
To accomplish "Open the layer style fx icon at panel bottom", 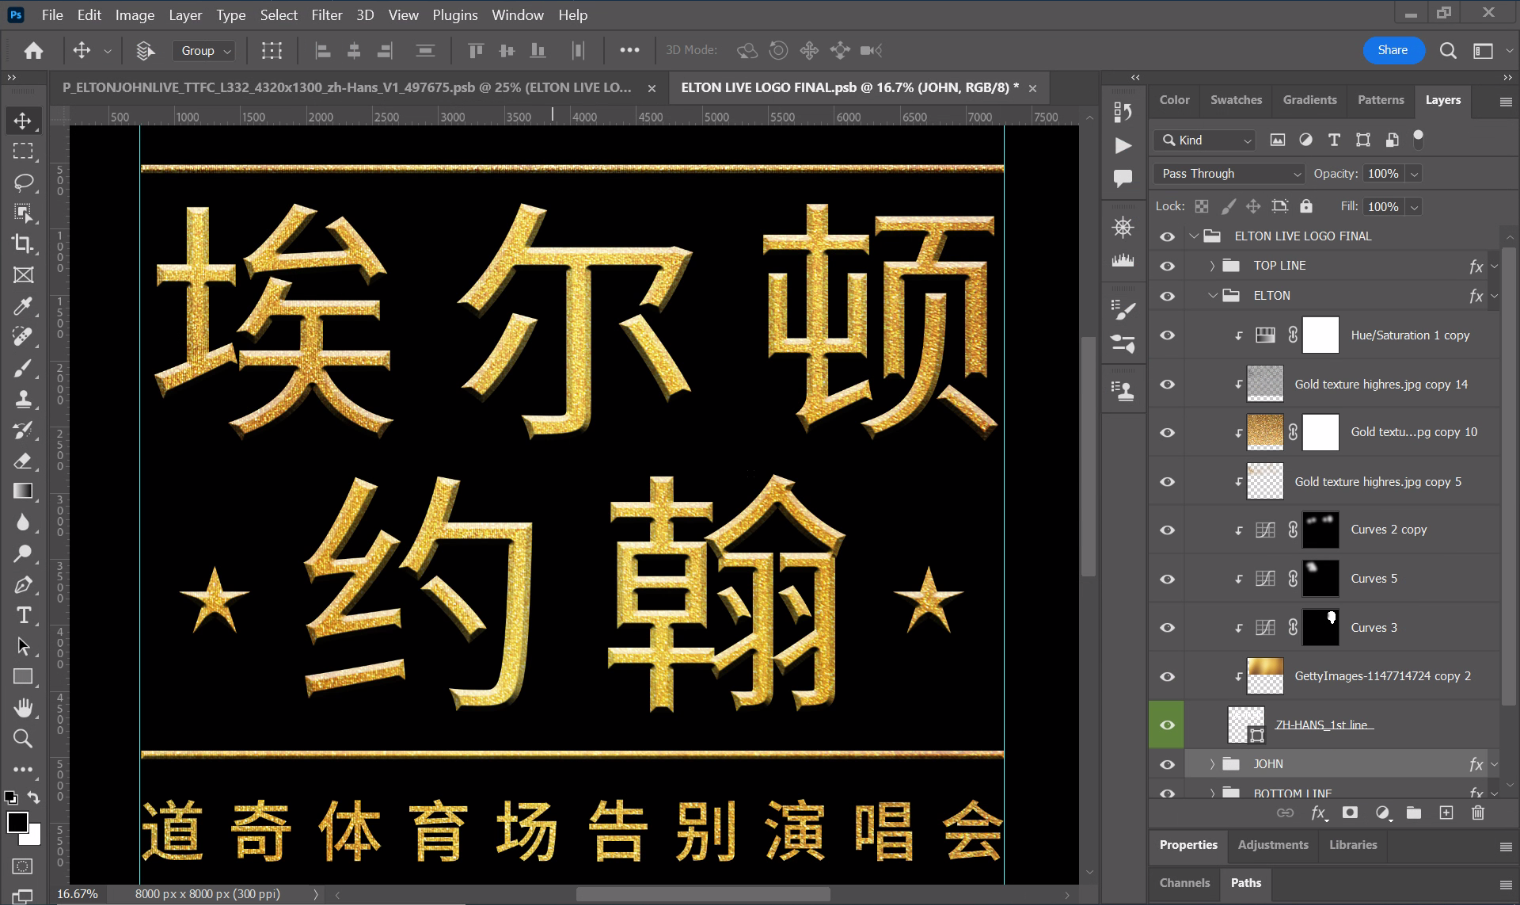I will click(x=1319, y=813).
